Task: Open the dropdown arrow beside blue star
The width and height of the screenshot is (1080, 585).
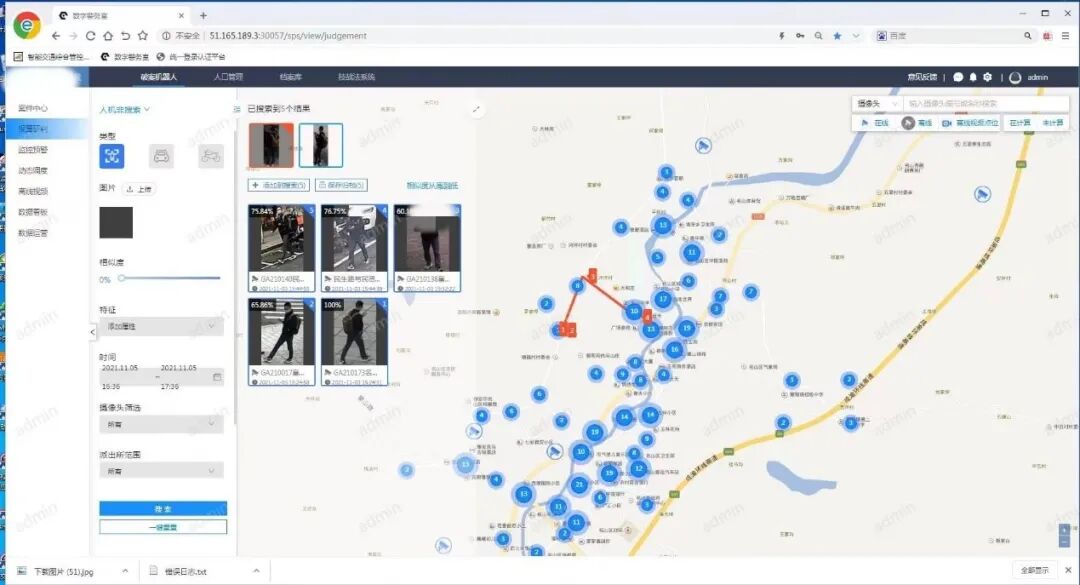Action: click(855, 36)
